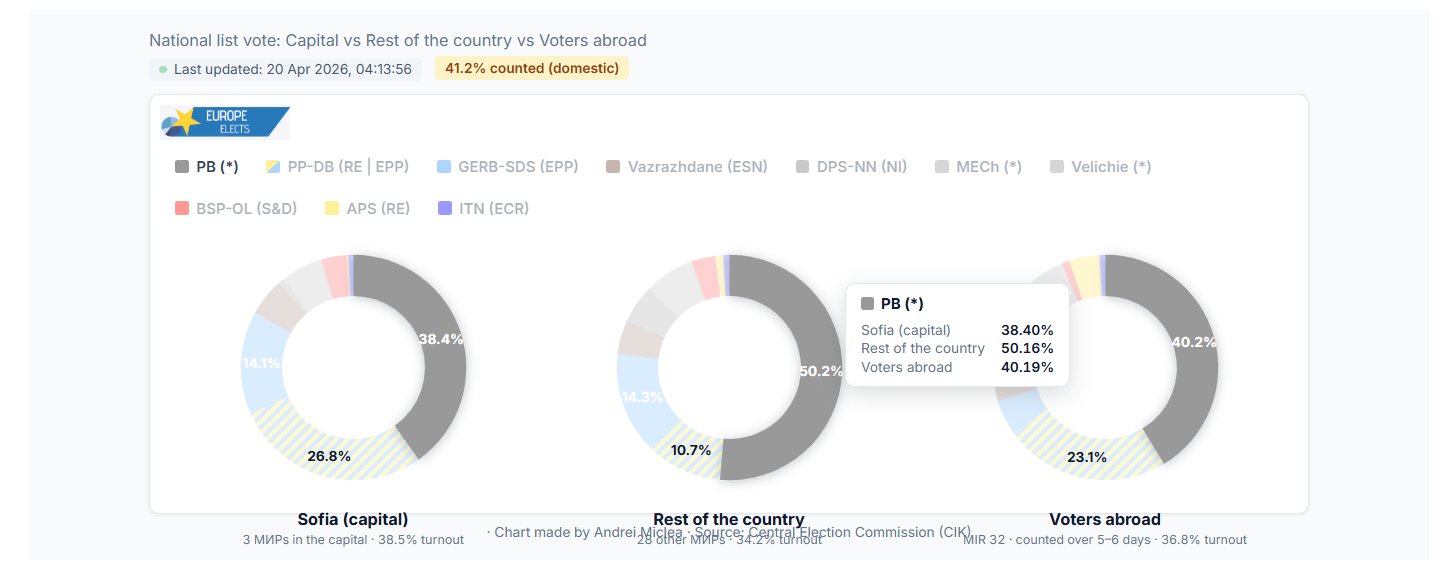Click the Last updated status indicator

point(285,69)
